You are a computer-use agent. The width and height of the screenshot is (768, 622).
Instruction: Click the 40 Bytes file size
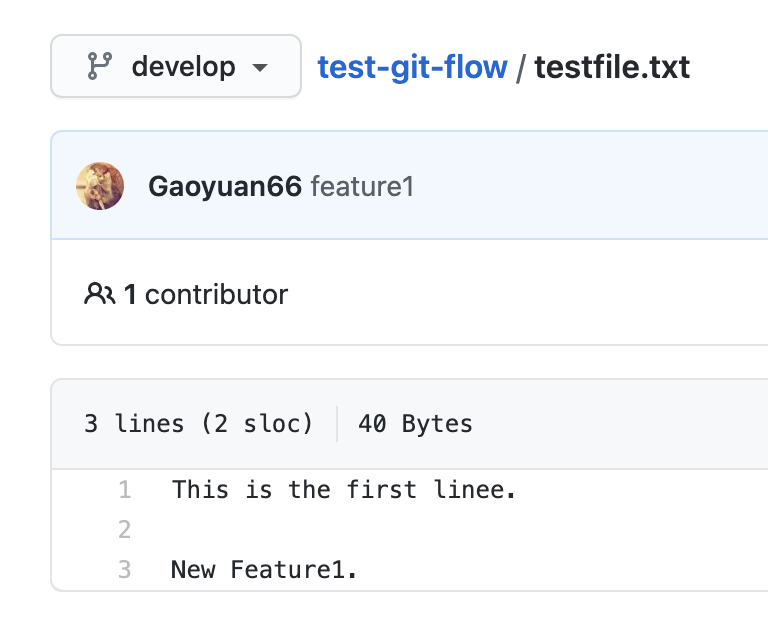point(415,424)
